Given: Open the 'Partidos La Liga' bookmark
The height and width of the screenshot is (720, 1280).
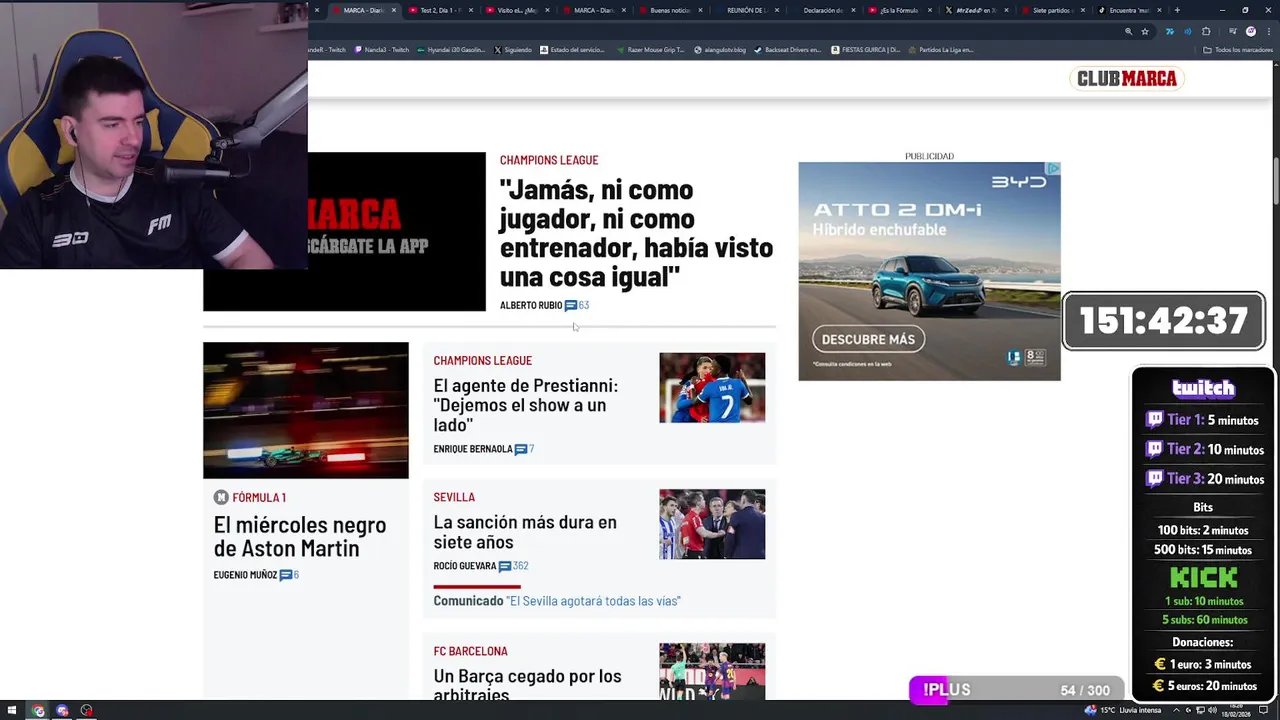Looking at the screenshot, I should 941,49.
